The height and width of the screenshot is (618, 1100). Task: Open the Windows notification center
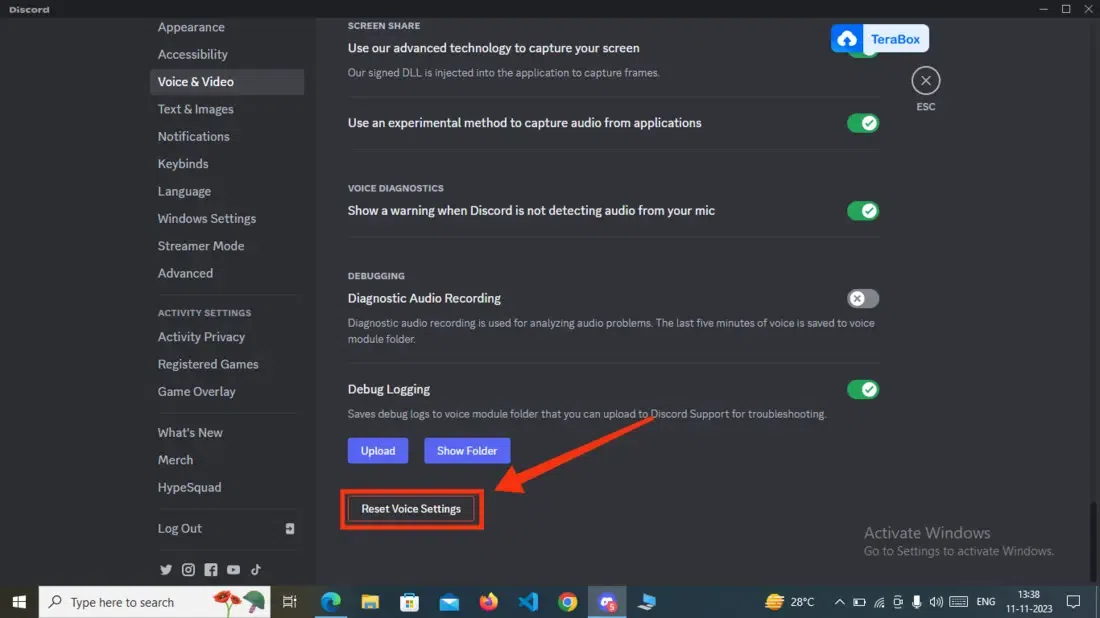(x=1073, y=602)
